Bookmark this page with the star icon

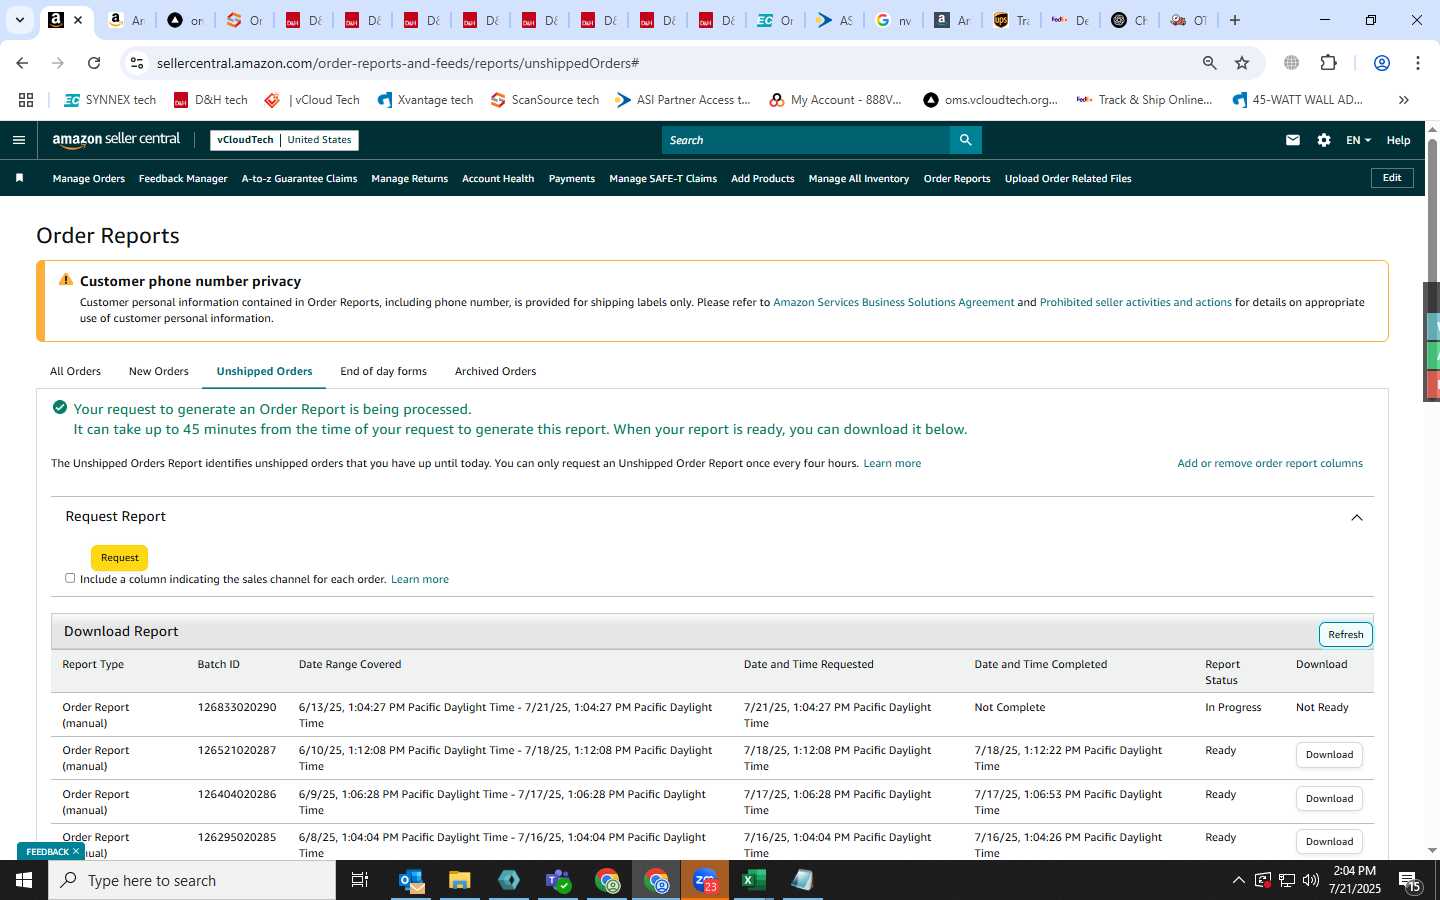click(1242, 63)
